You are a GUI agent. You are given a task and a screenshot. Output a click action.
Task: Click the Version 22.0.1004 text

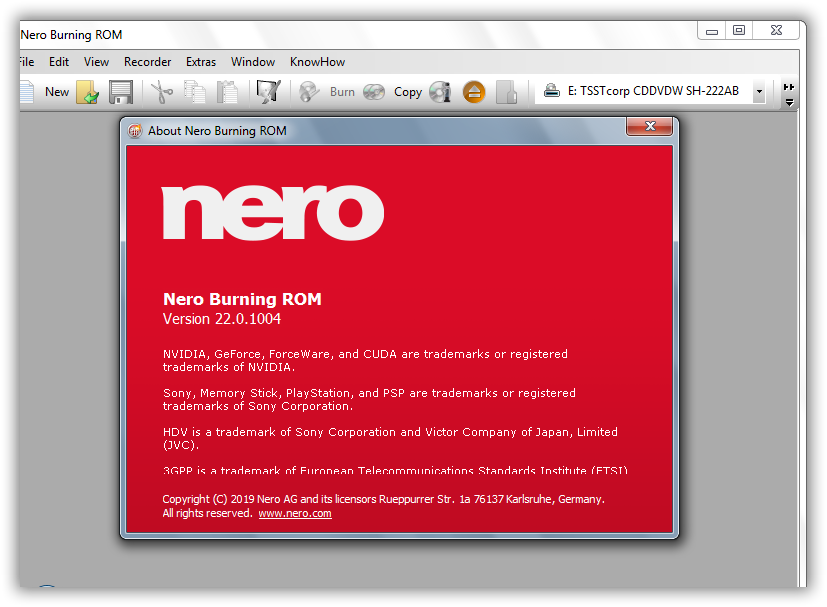[x=222, y=319]
